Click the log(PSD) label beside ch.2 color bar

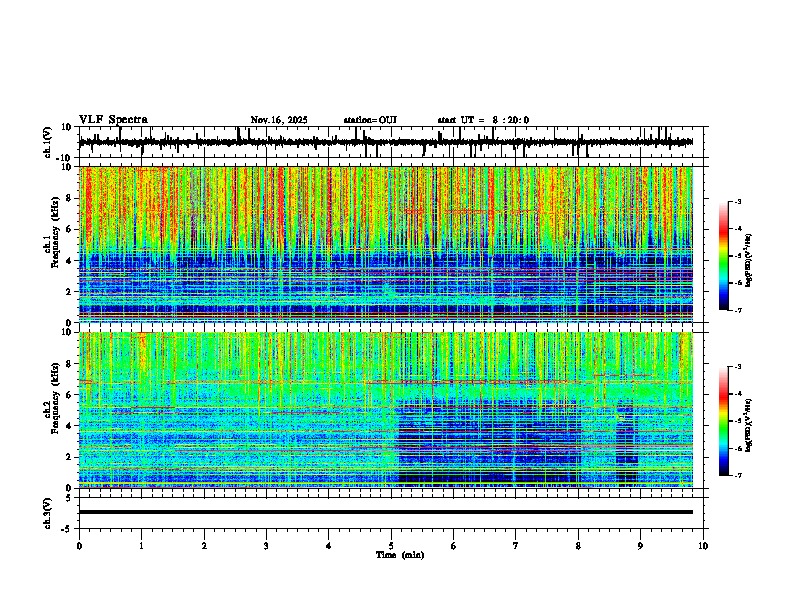point(748,425)
